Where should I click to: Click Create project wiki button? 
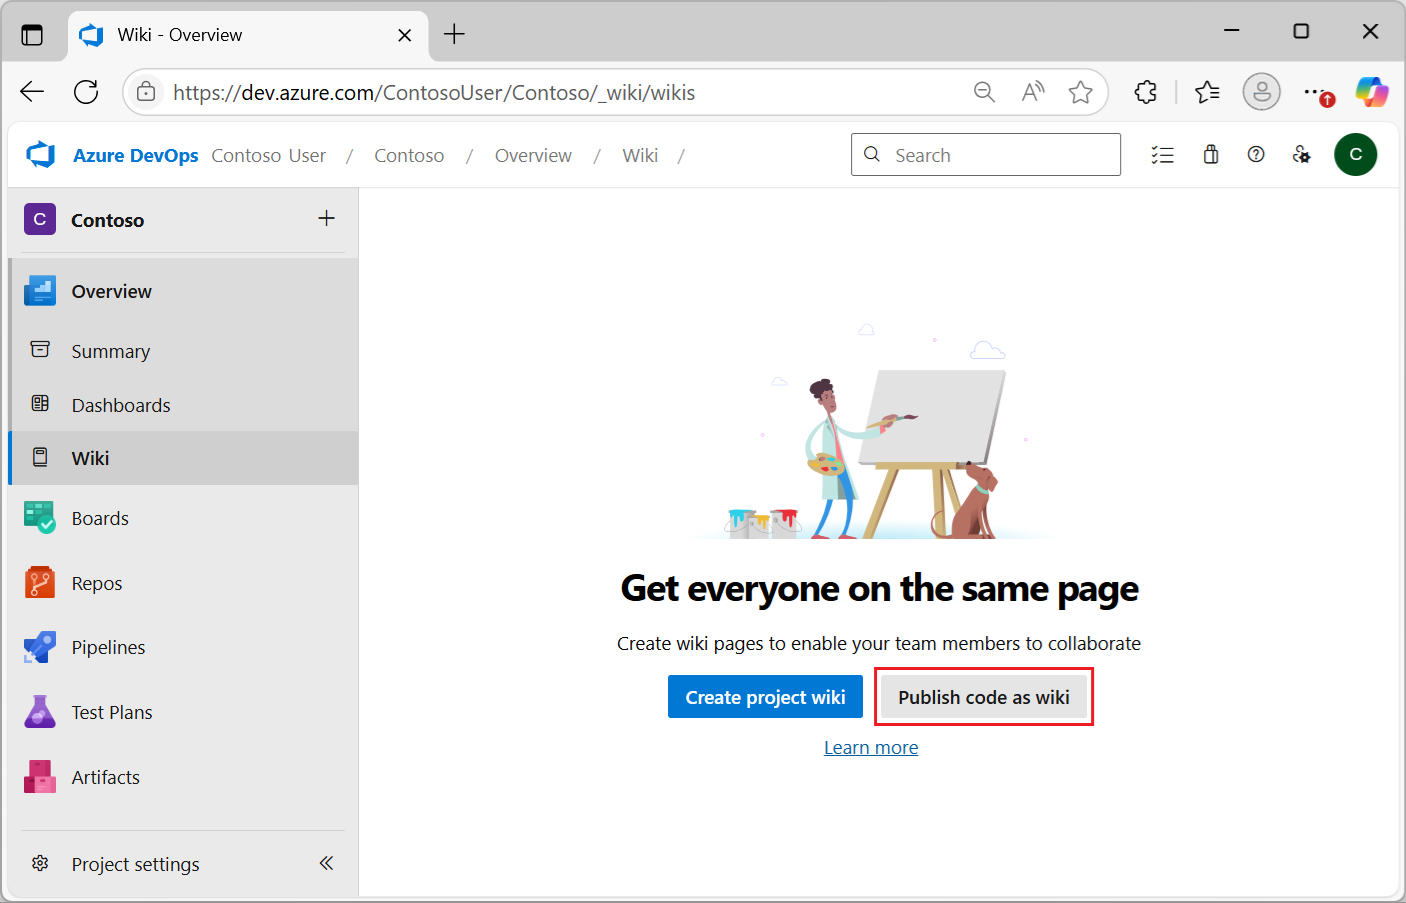[x=765, y=697]
